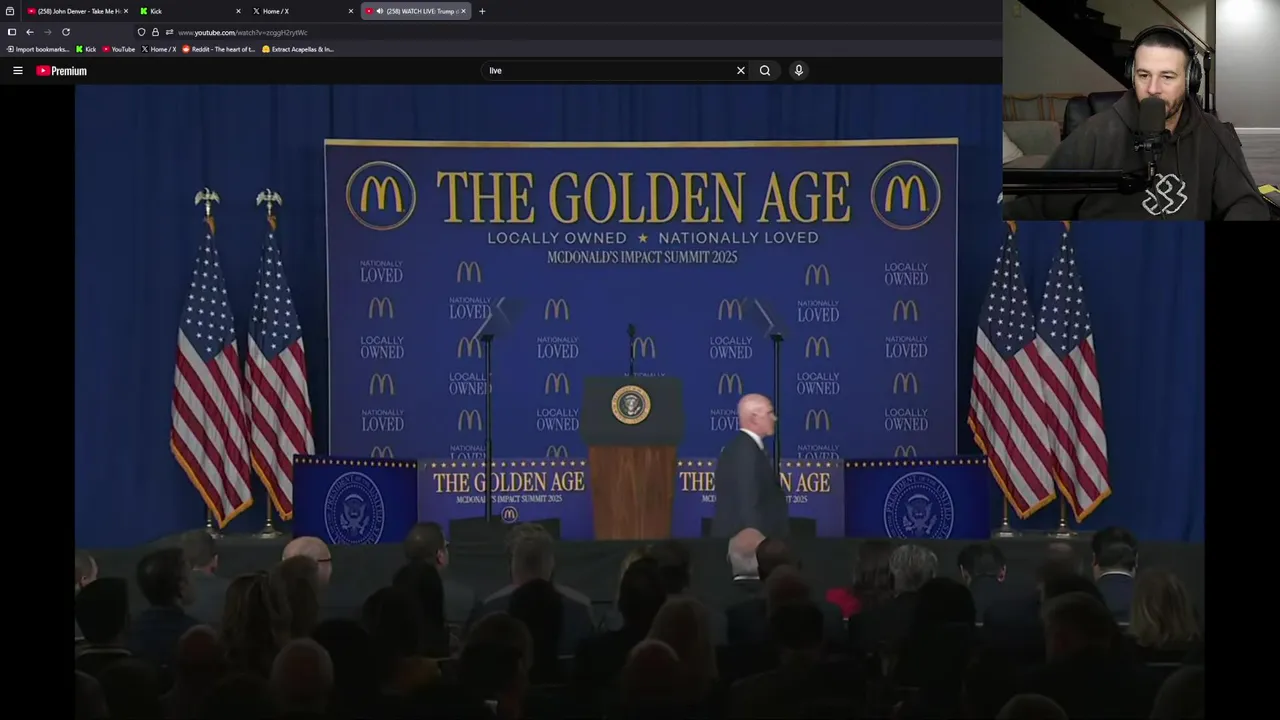Screen dimensions: 1280x720
Task: Open site permissions icon in address bar
Action: point(169,32)
